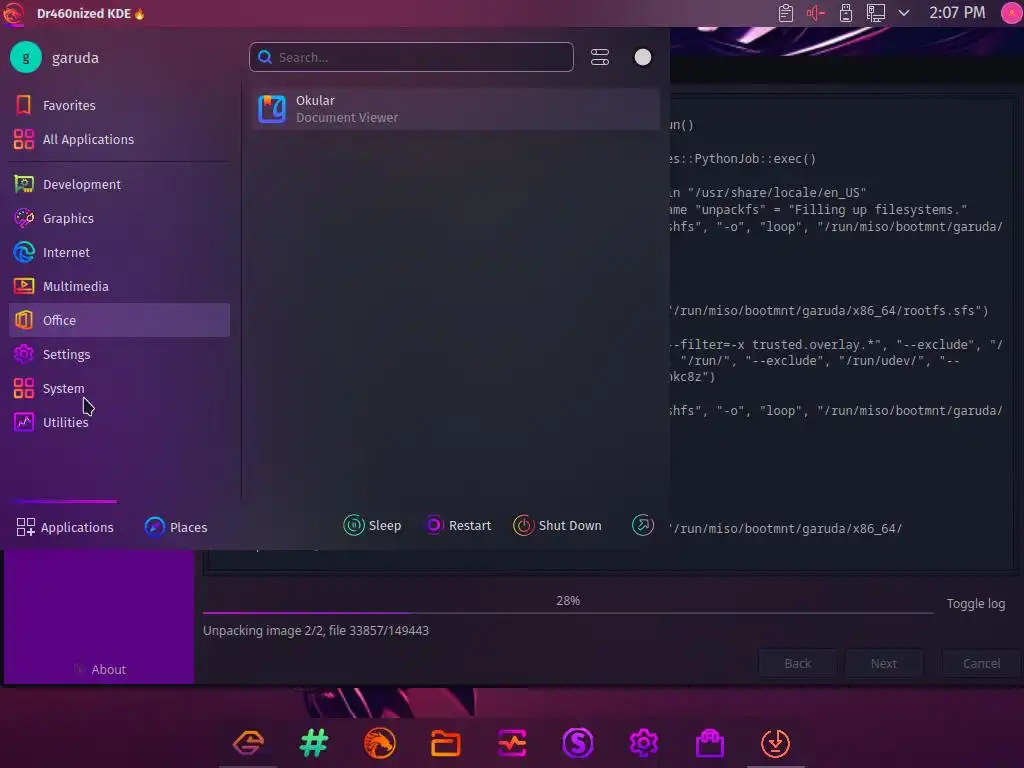This screenshot has height=768, width=1024.
Task: Open the installer download dock icon
Action: 776,743
